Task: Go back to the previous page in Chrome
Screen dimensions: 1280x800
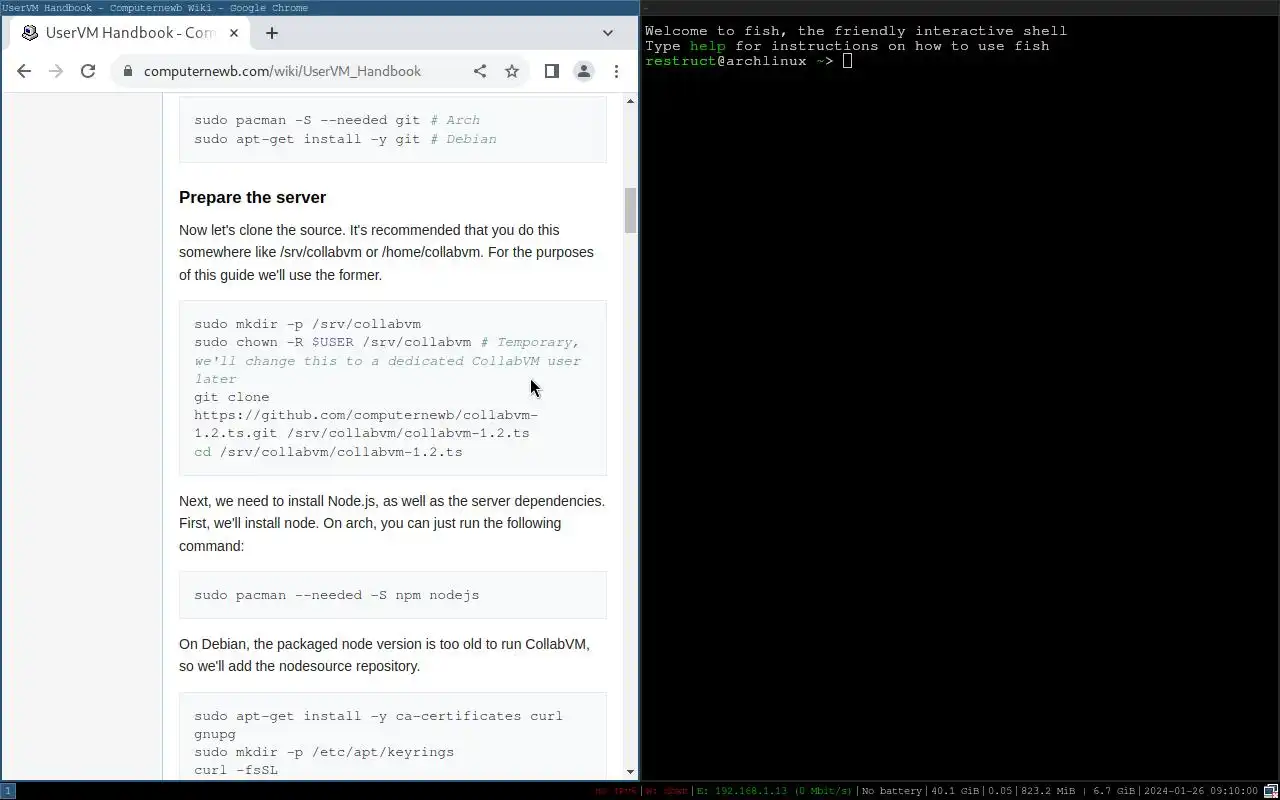Action: click(x=24, y=71)
